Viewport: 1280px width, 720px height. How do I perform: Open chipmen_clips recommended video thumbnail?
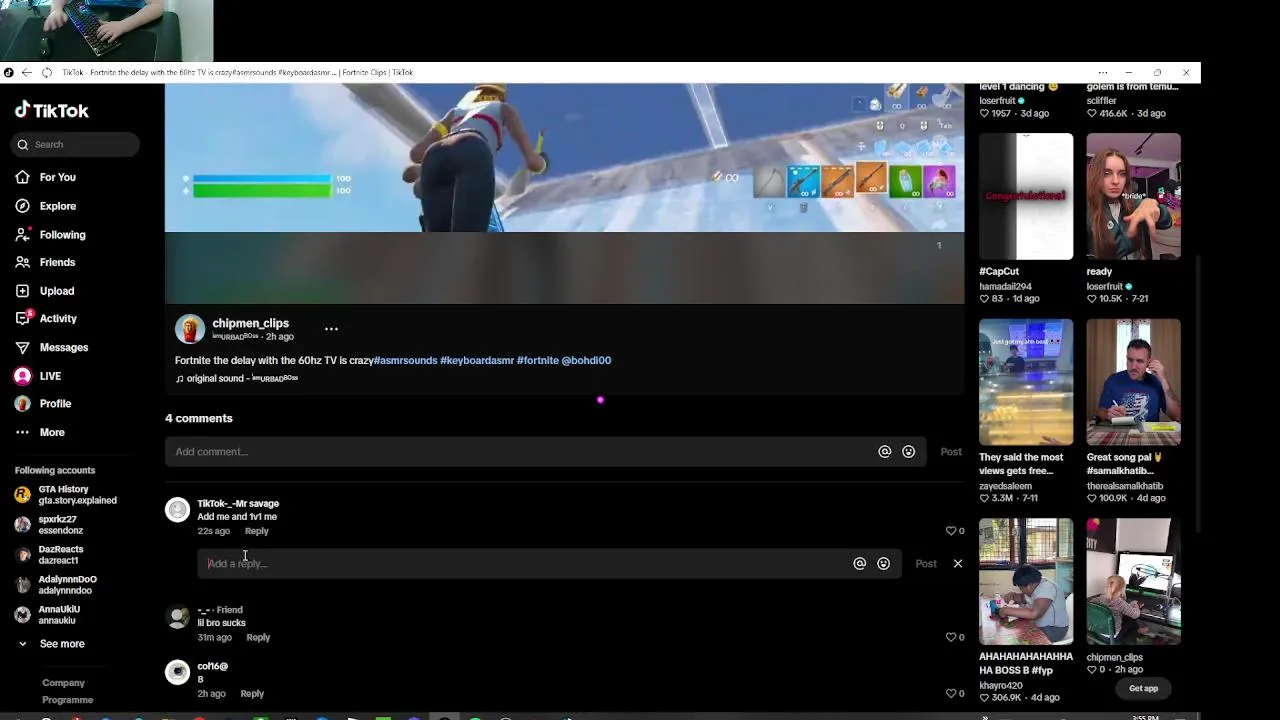(x=1133, y=581)
